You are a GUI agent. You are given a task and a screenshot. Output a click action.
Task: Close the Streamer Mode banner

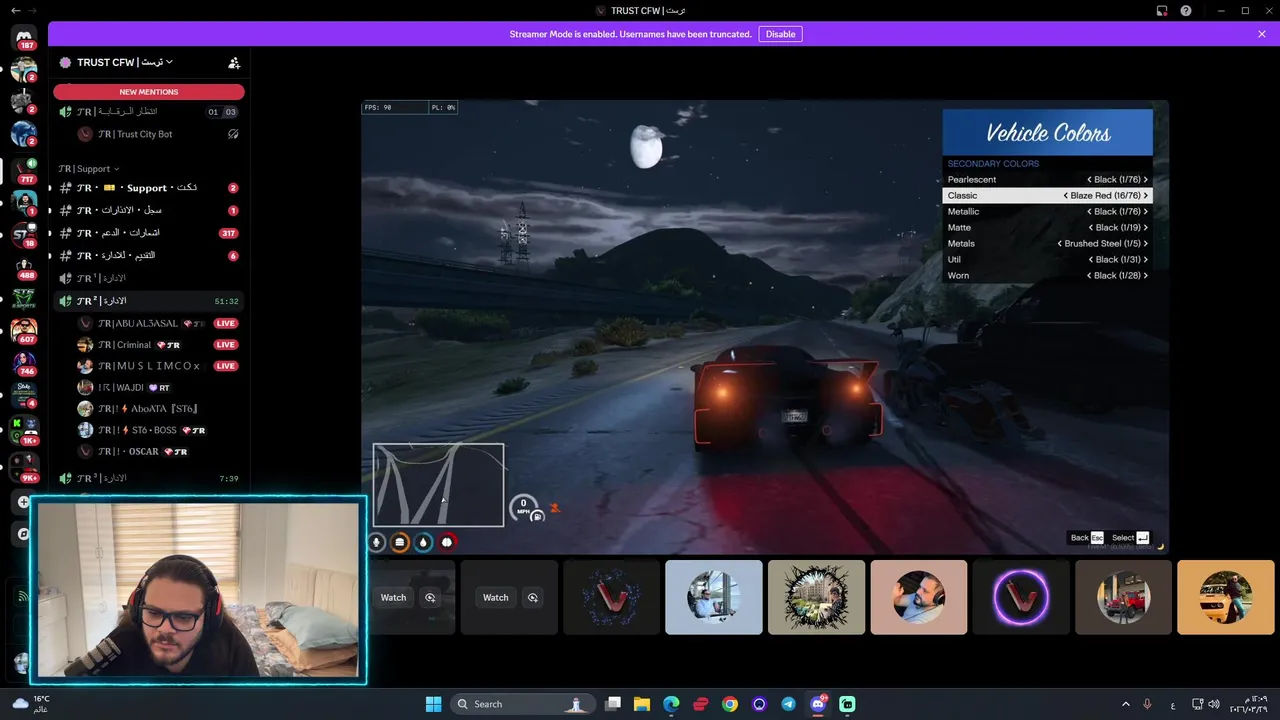(1262, 34)
